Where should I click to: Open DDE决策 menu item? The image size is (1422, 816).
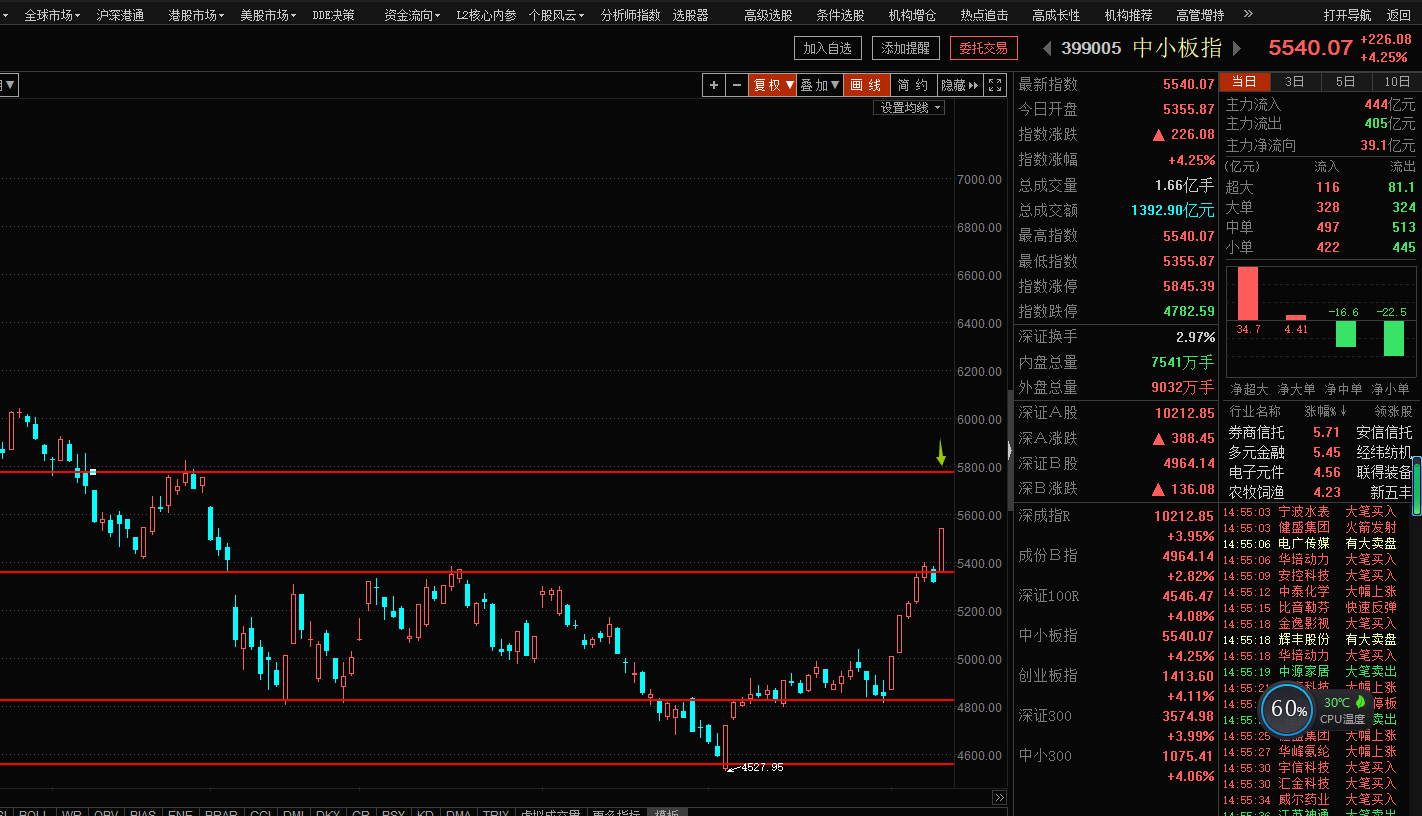point(333,15)
